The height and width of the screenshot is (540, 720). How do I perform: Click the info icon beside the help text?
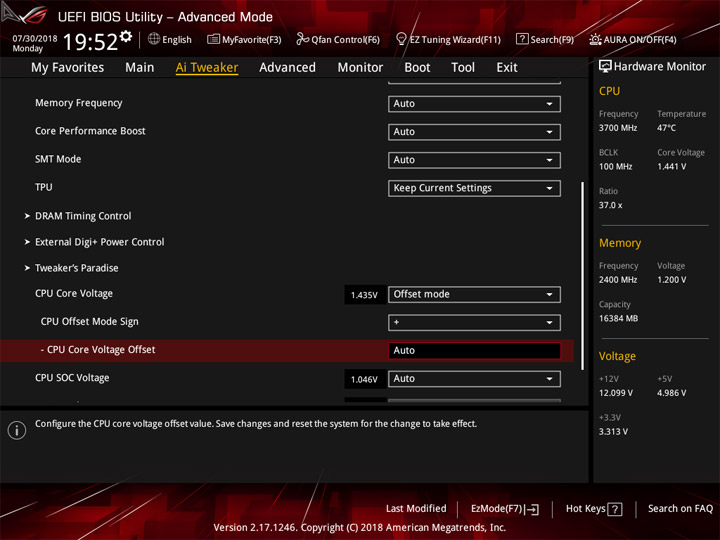pyautogui.click(x=17, y=430)
